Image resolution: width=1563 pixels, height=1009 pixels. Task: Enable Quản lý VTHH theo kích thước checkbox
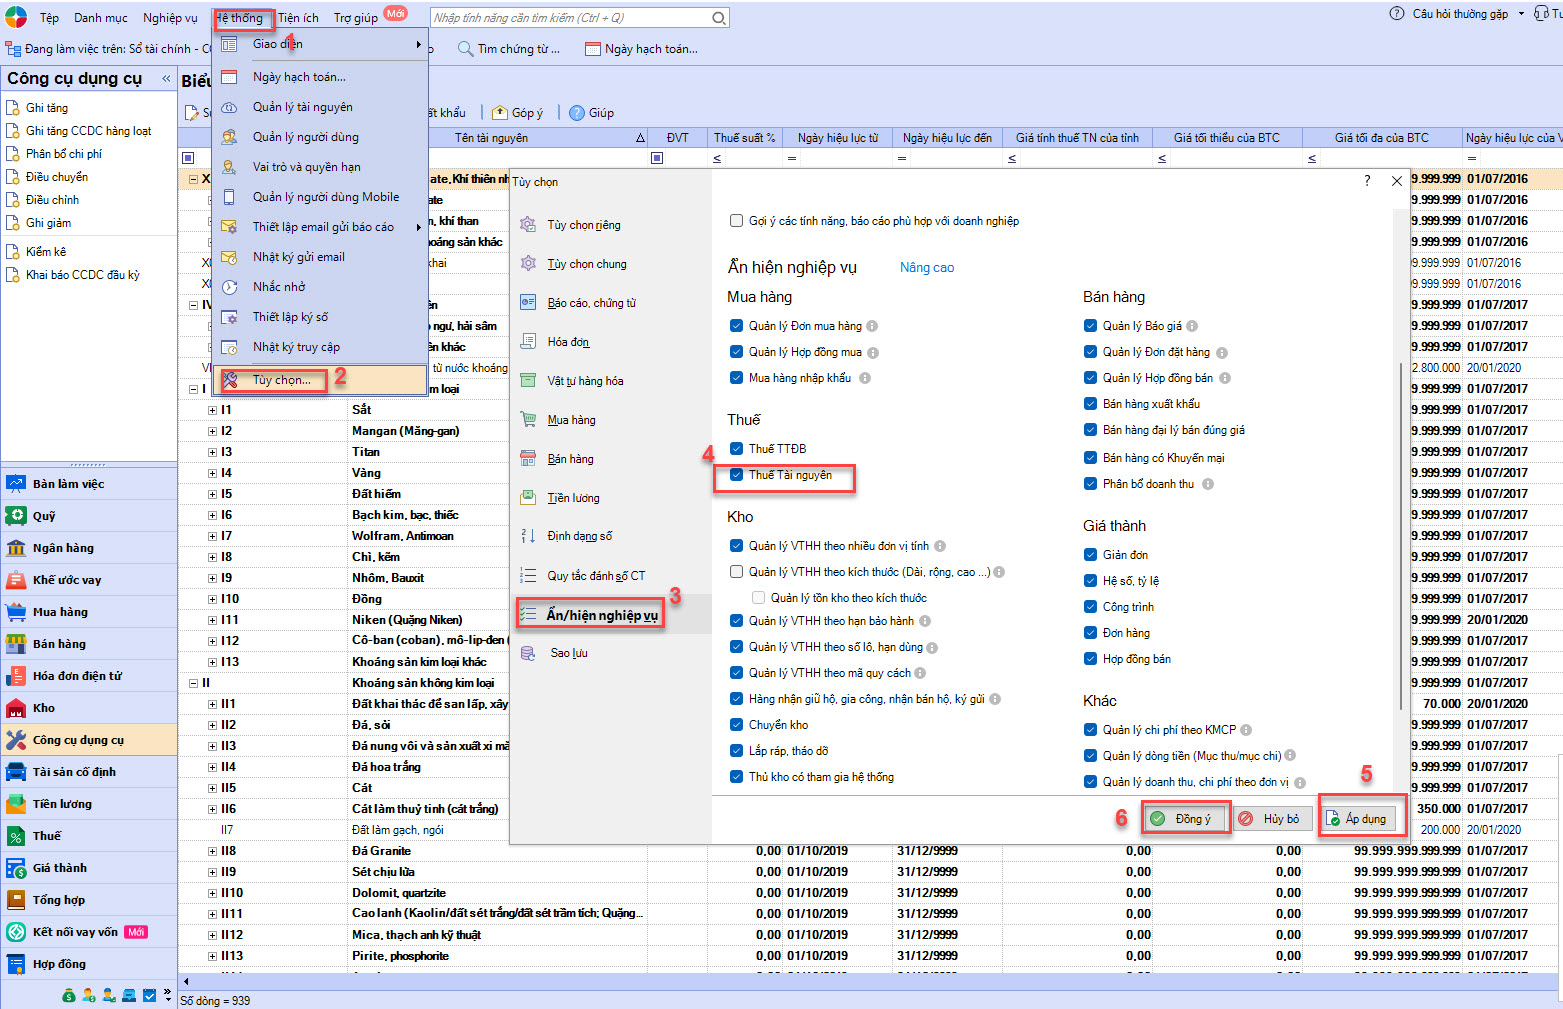737,572
